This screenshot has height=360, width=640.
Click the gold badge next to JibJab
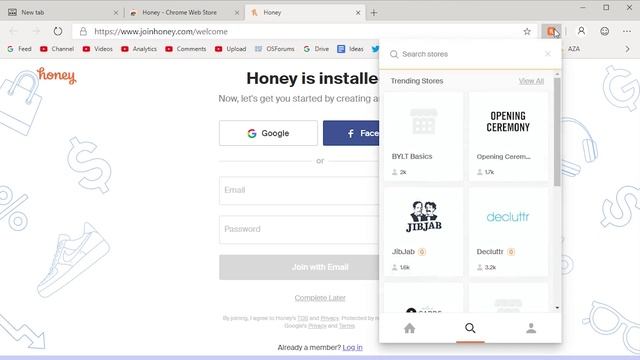click(x=422, y=252)
